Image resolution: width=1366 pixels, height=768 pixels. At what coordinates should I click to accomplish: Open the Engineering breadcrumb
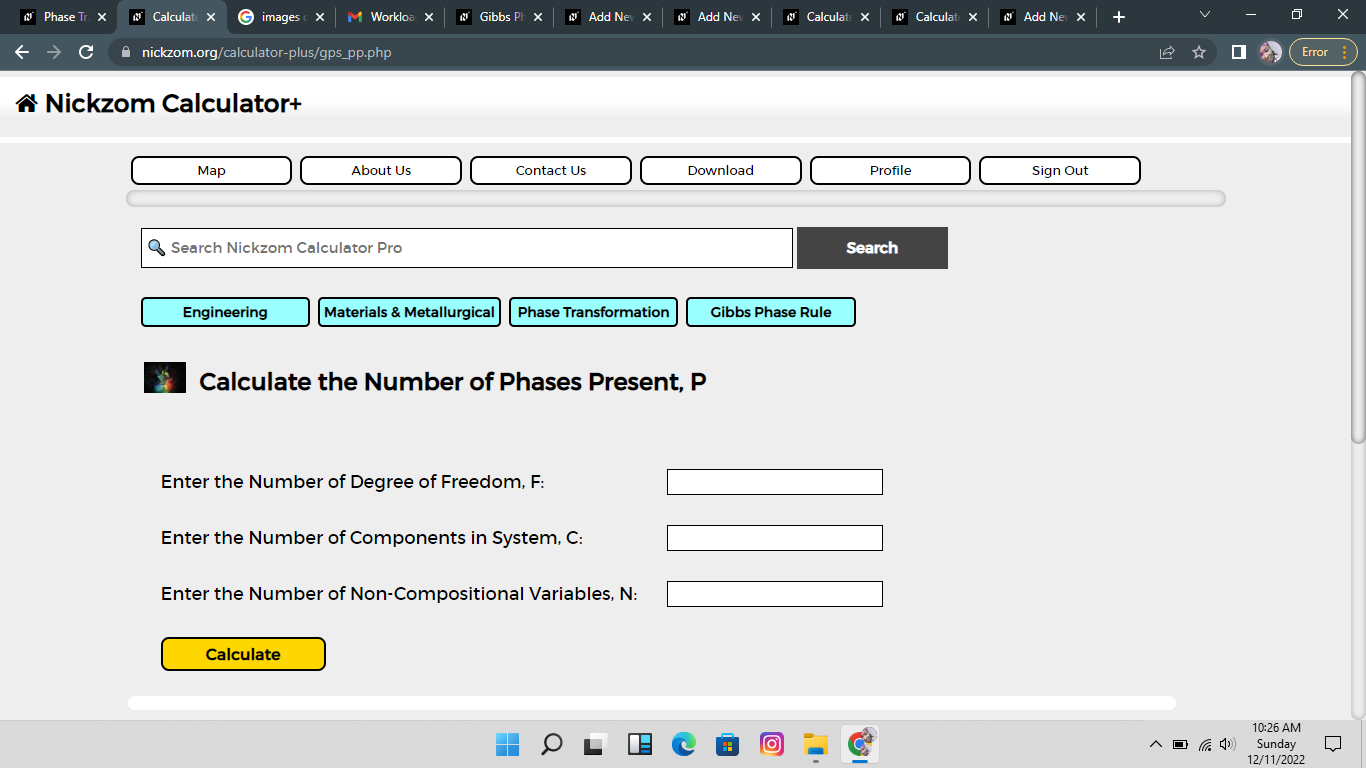(x=225, y=312)
